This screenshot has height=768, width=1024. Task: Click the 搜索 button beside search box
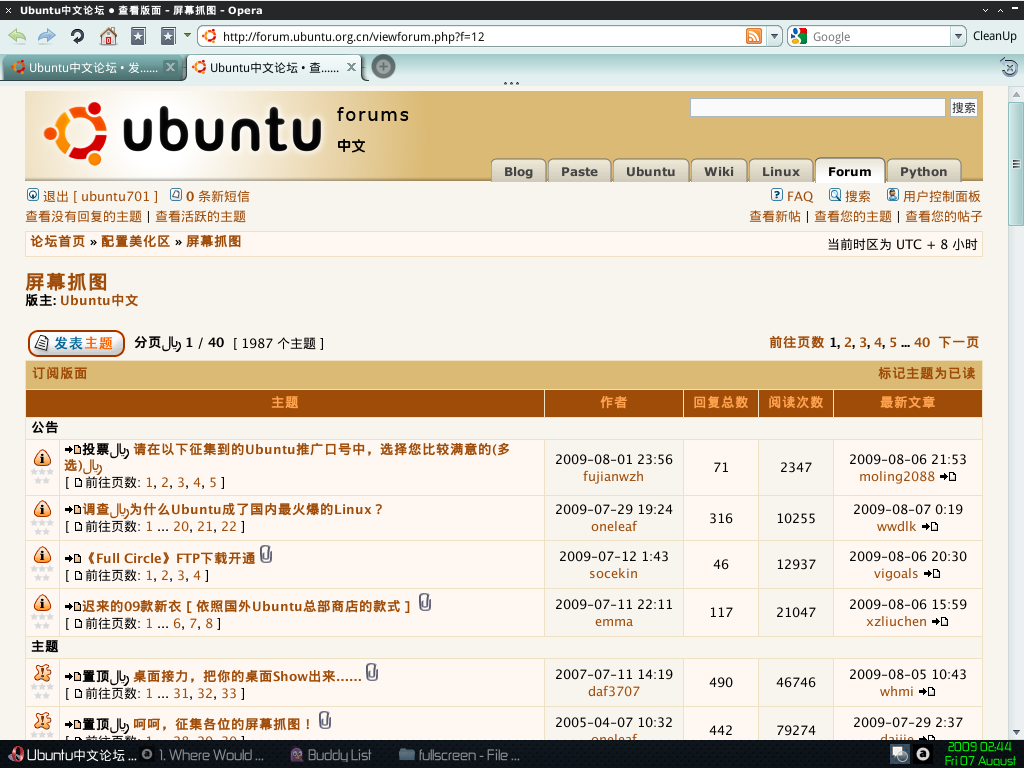coord(964,108)
